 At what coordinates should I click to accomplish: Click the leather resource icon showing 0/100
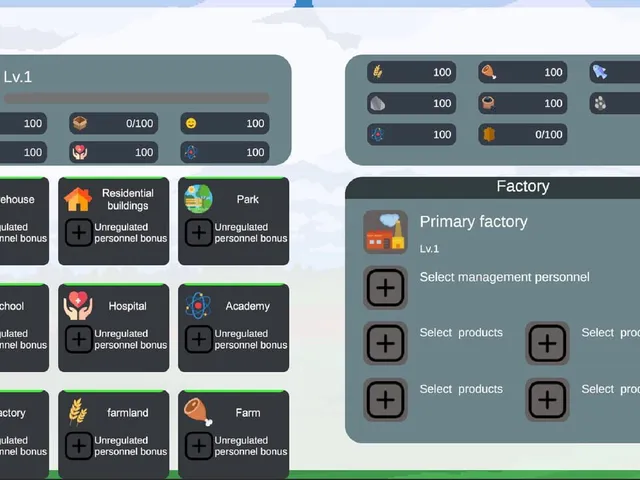(489, 134)
